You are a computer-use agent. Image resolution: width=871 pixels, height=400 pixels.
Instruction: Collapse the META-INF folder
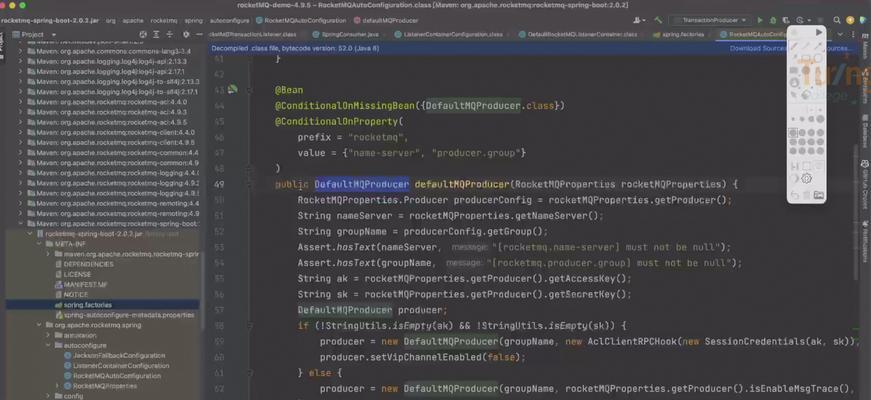click(39, 244)
